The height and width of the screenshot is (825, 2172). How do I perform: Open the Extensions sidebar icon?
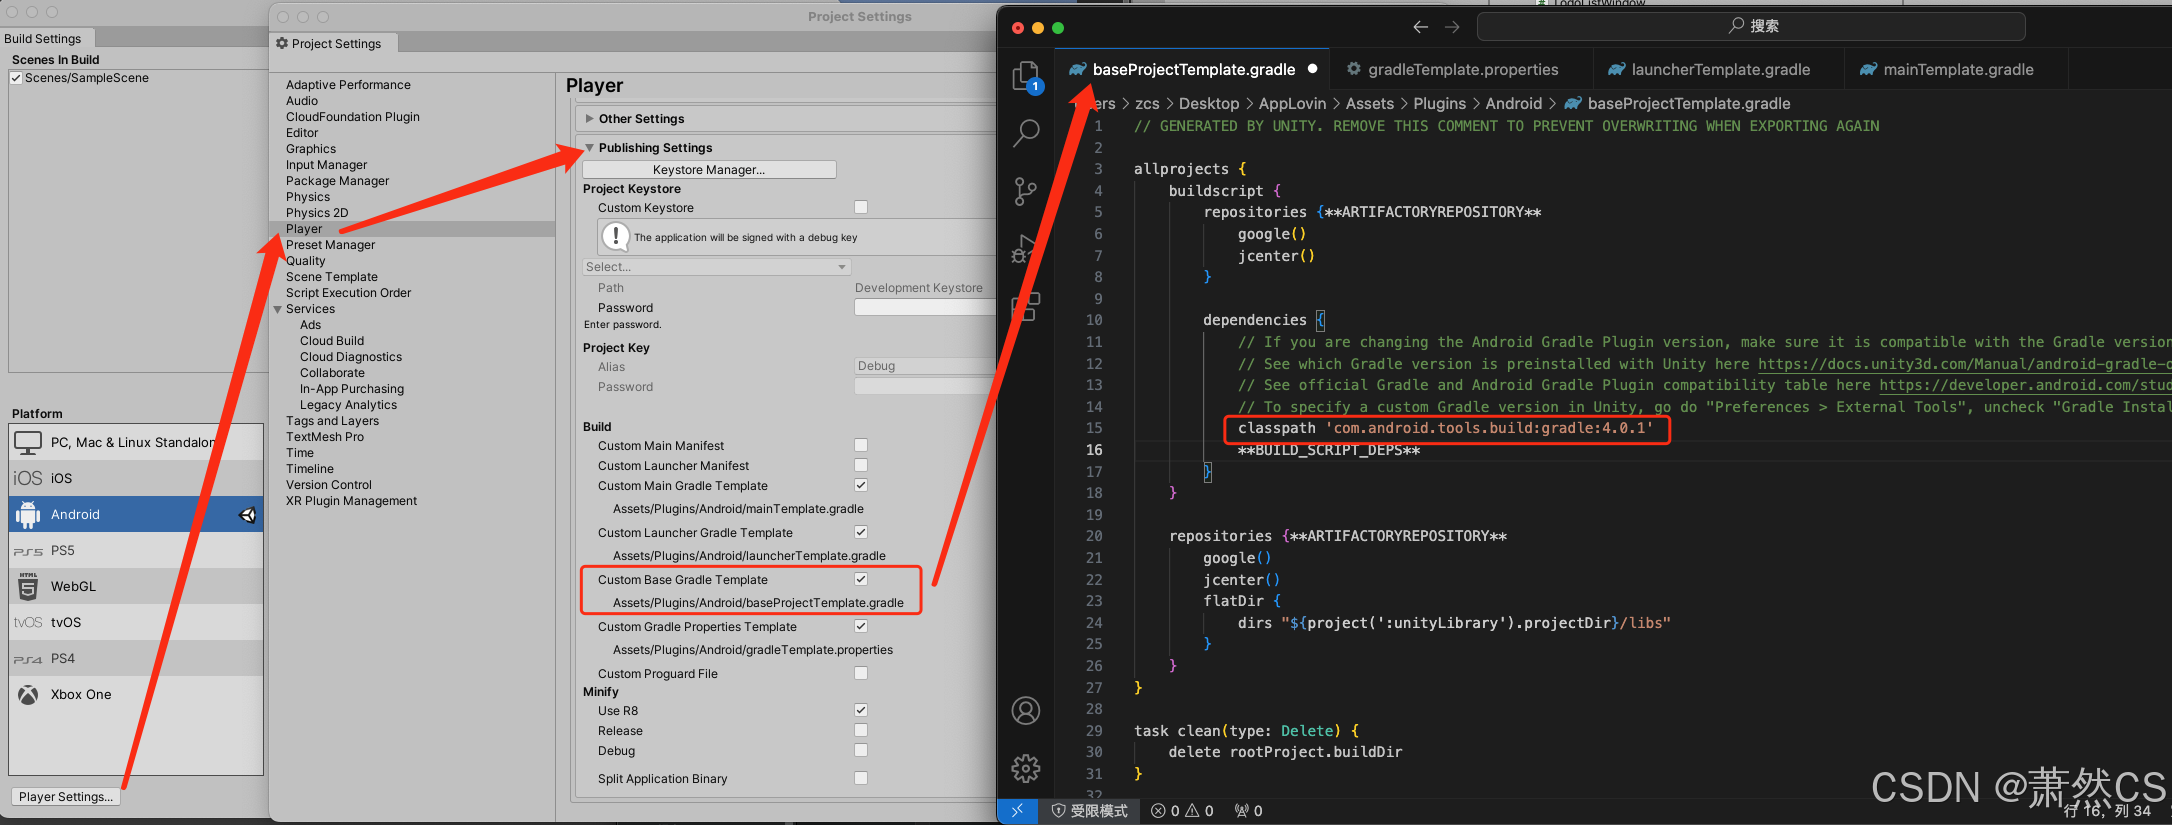[1026, 306]
